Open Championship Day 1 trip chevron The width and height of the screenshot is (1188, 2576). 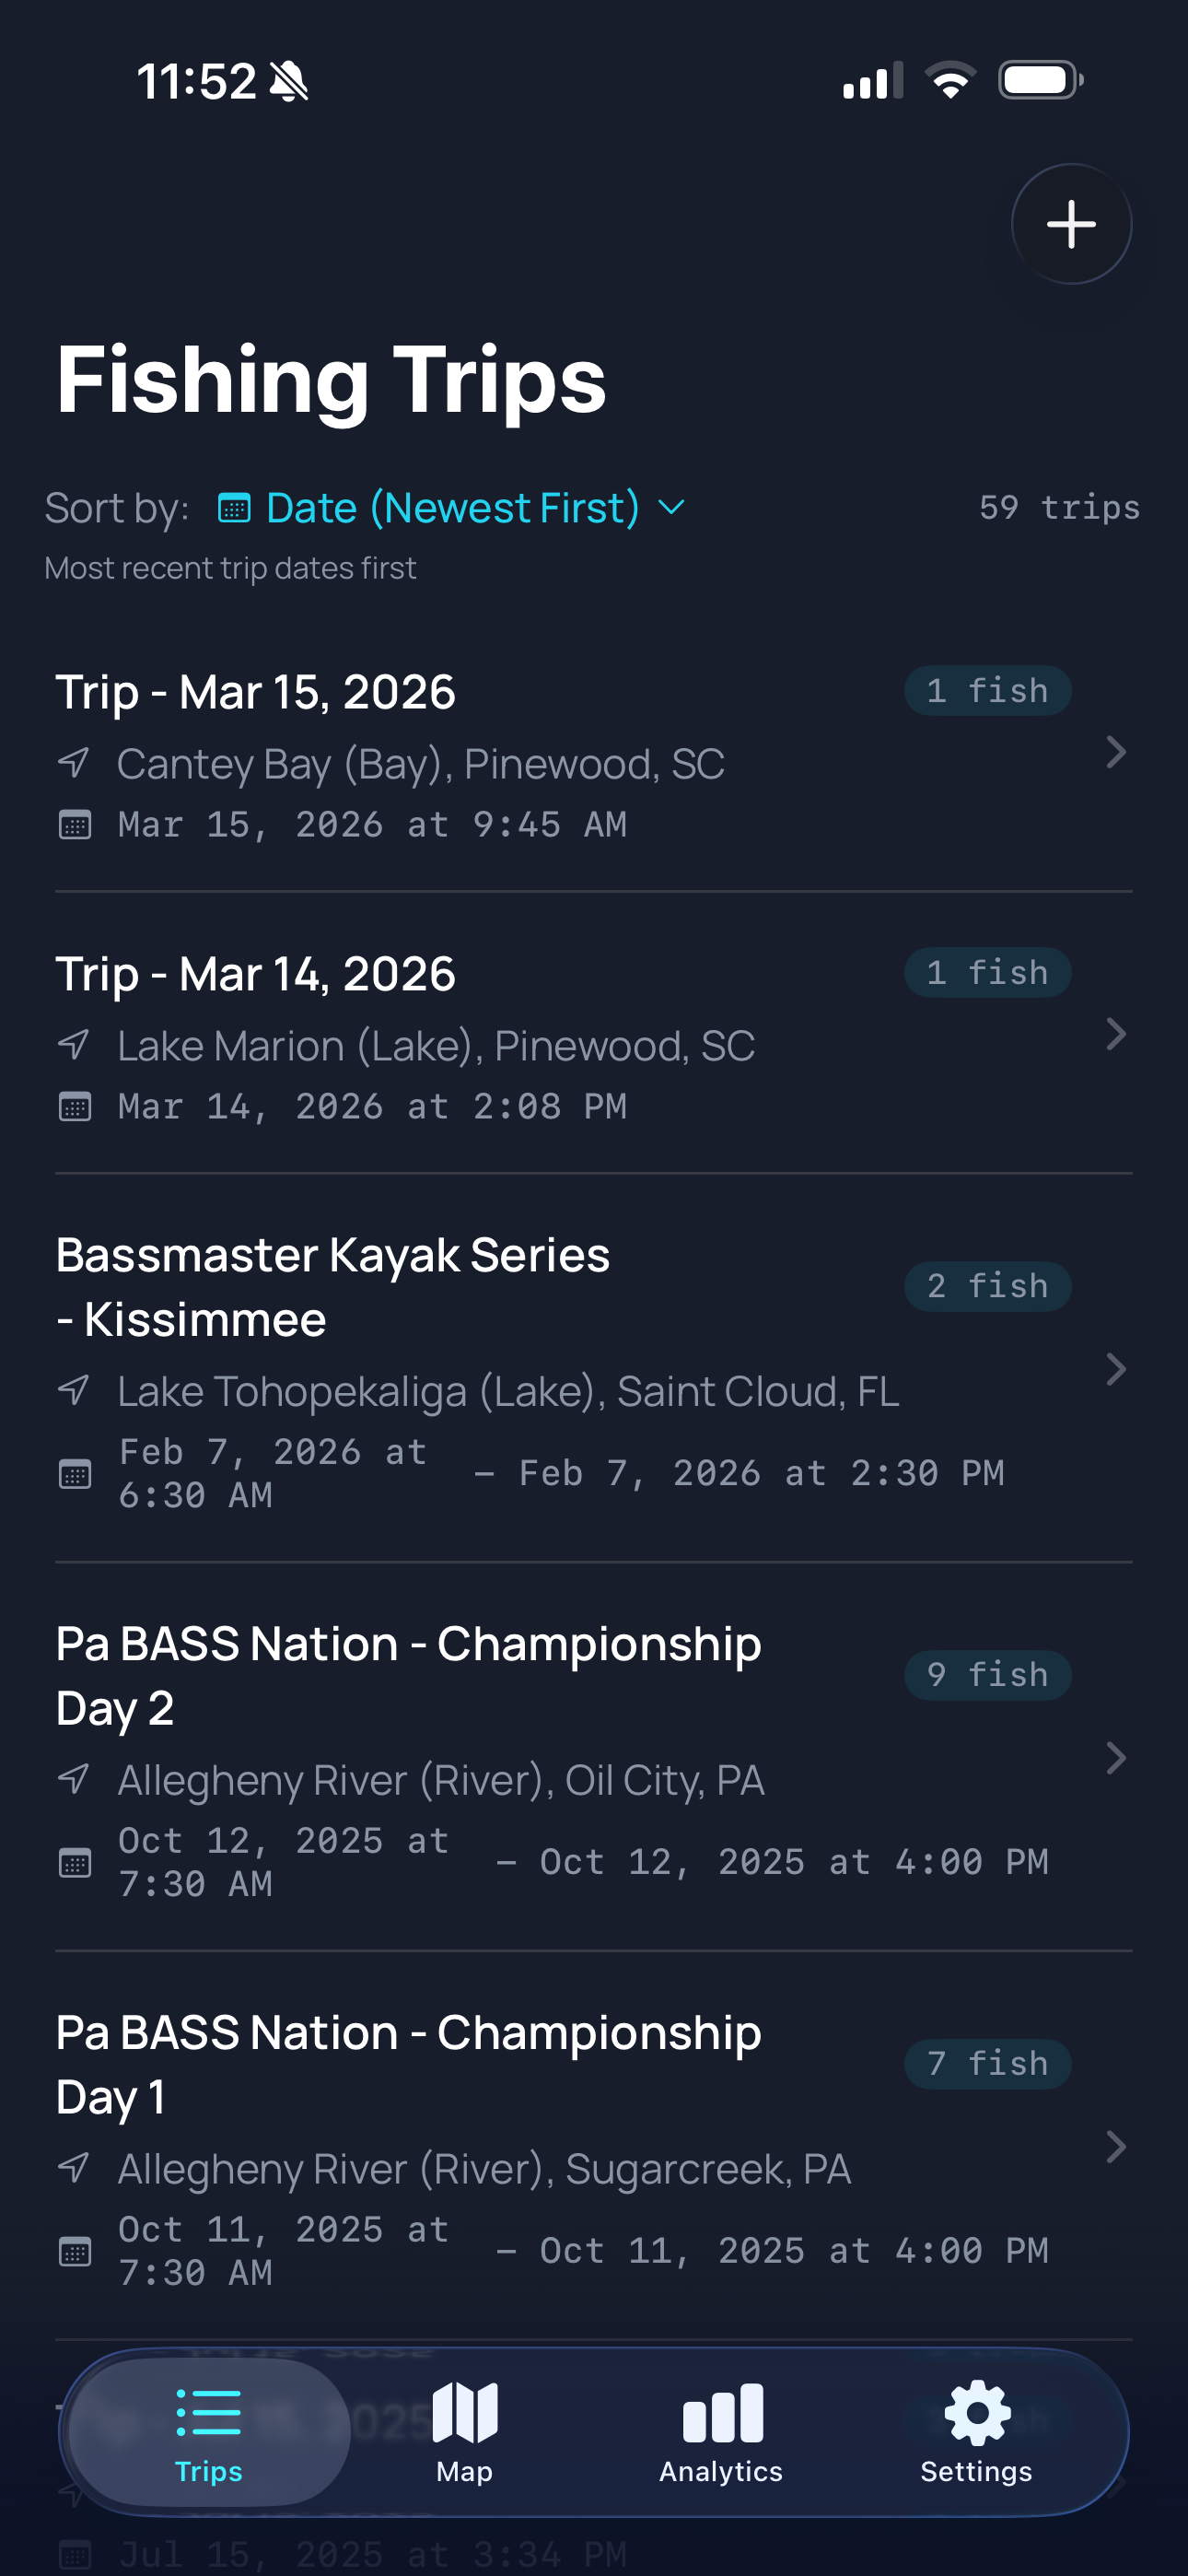(x=1116, y=2147)
